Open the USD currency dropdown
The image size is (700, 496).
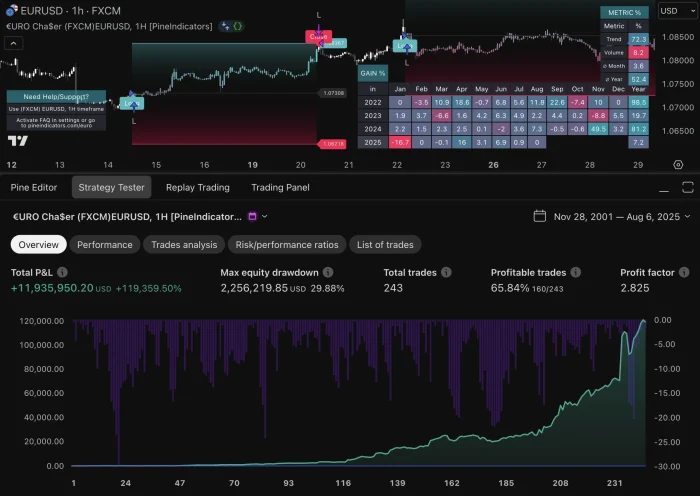point(674,11)
